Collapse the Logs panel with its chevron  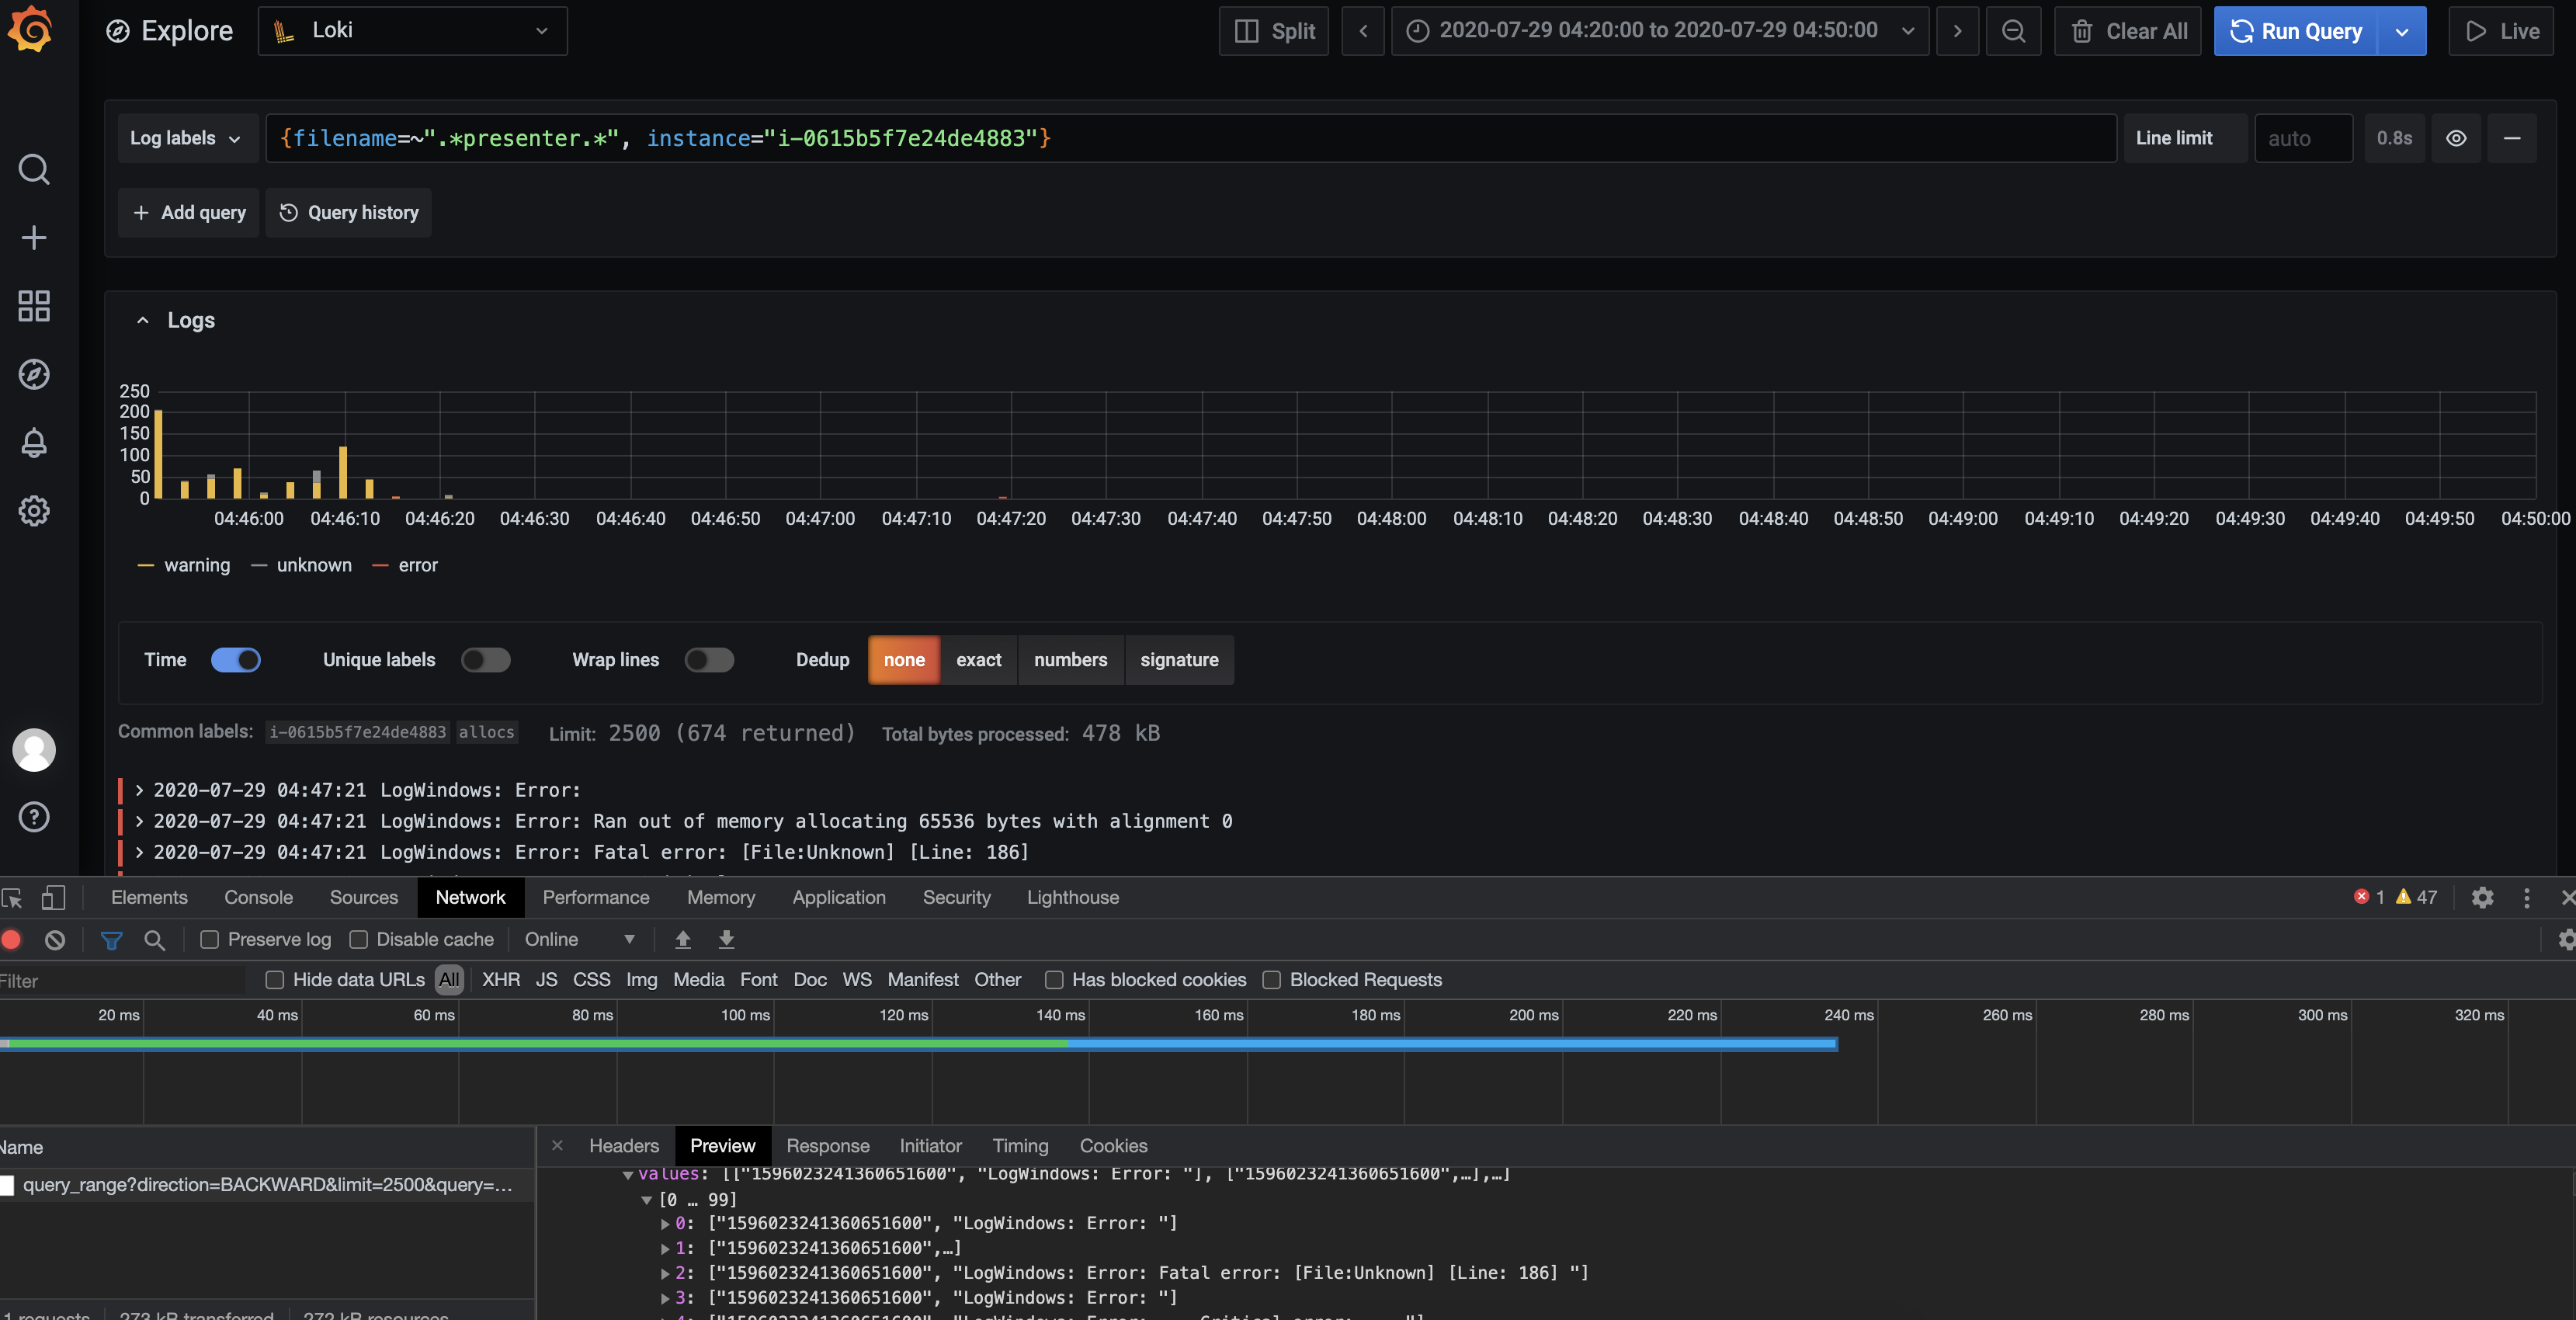point(142,320)
